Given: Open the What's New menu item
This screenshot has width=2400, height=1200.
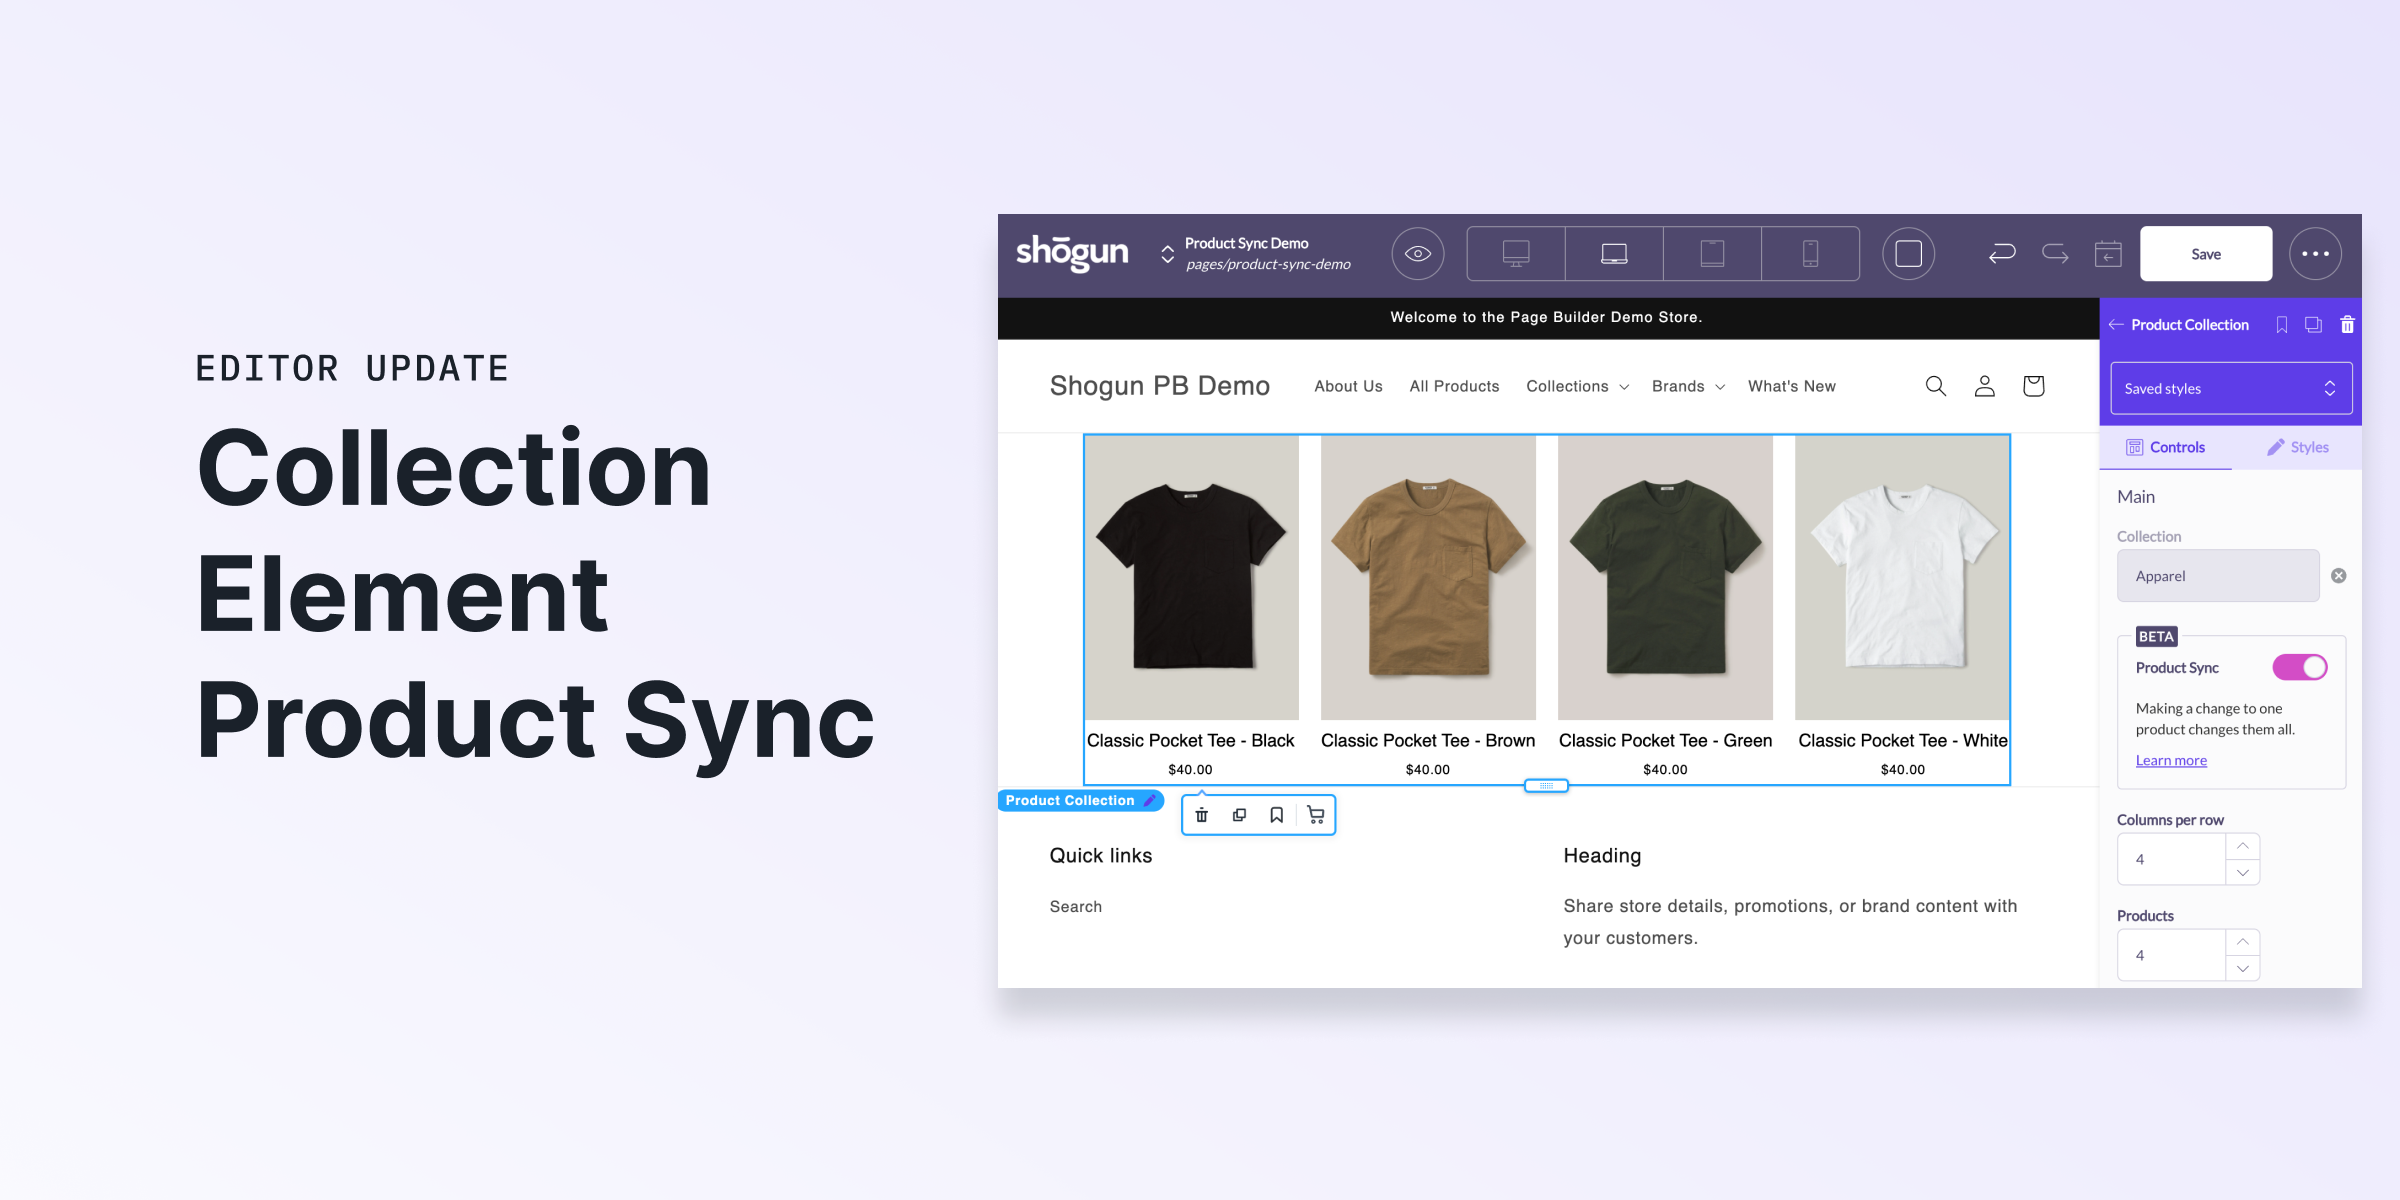Looking at the screenshot, I should tap(1792, 386).
